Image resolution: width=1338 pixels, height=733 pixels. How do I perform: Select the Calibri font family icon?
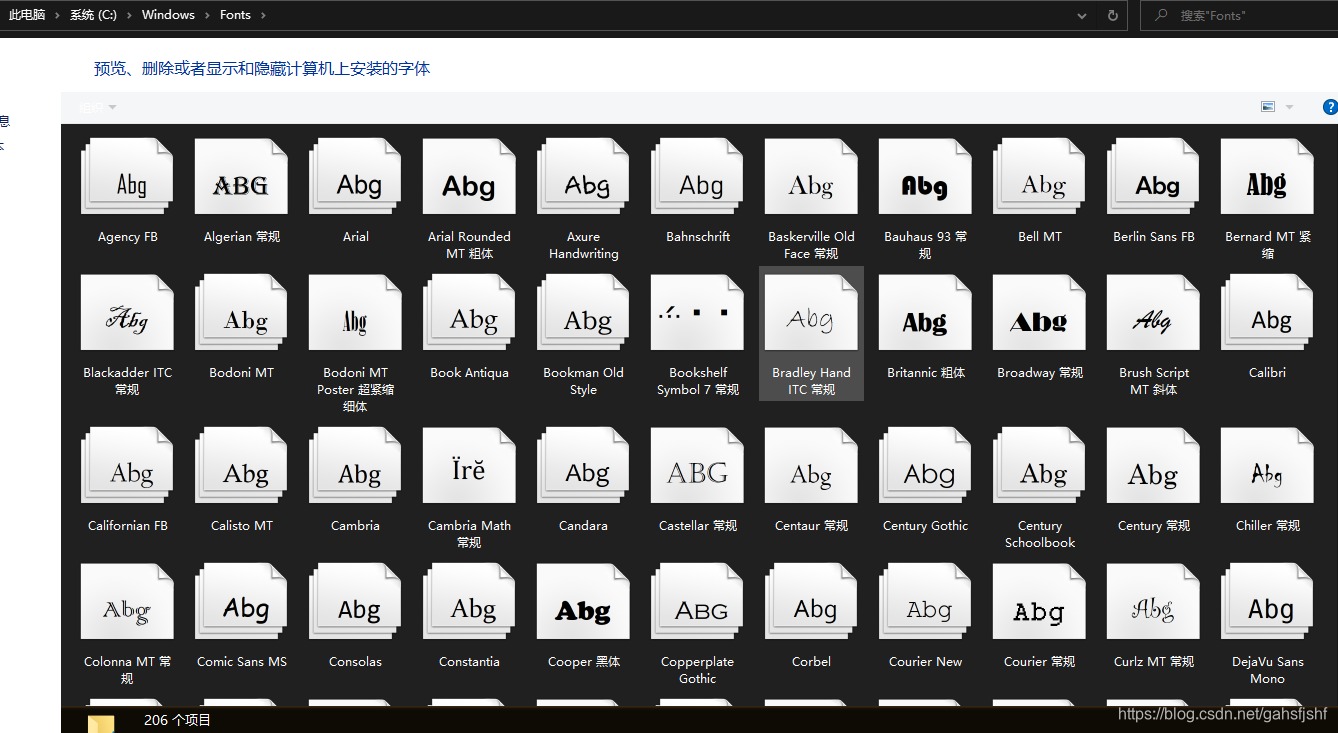tap(1267, 313)
